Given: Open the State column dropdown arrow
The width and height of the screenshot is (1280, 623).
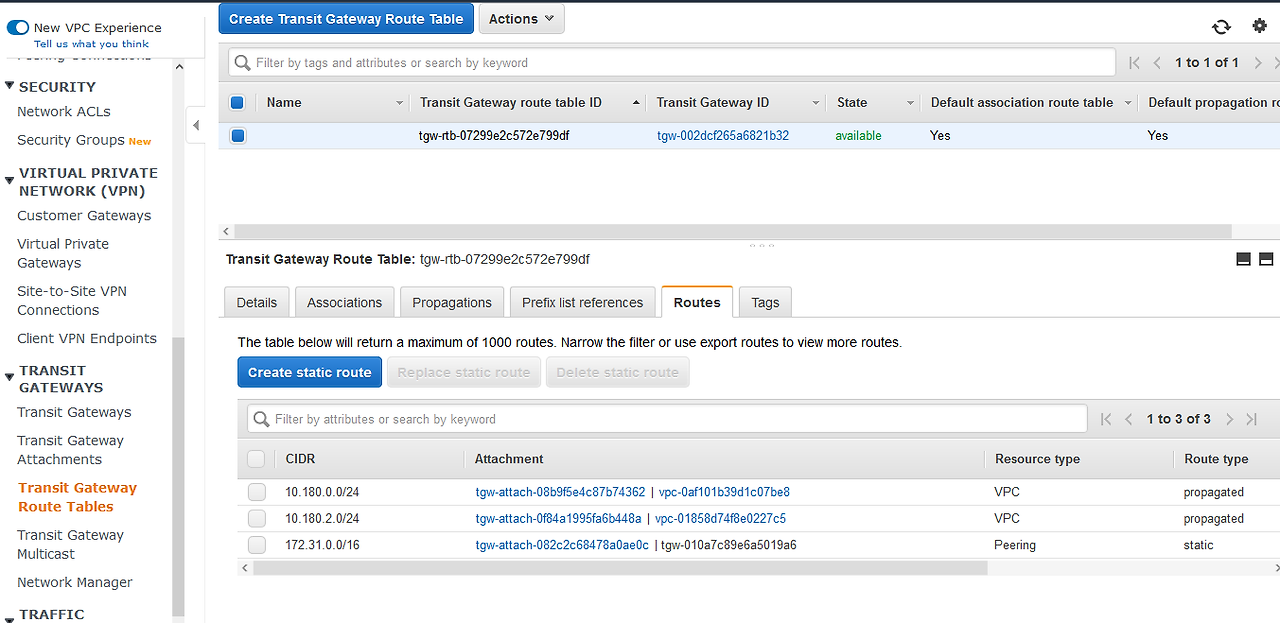Looking at the screenshot, I should [x=910, y=103].
